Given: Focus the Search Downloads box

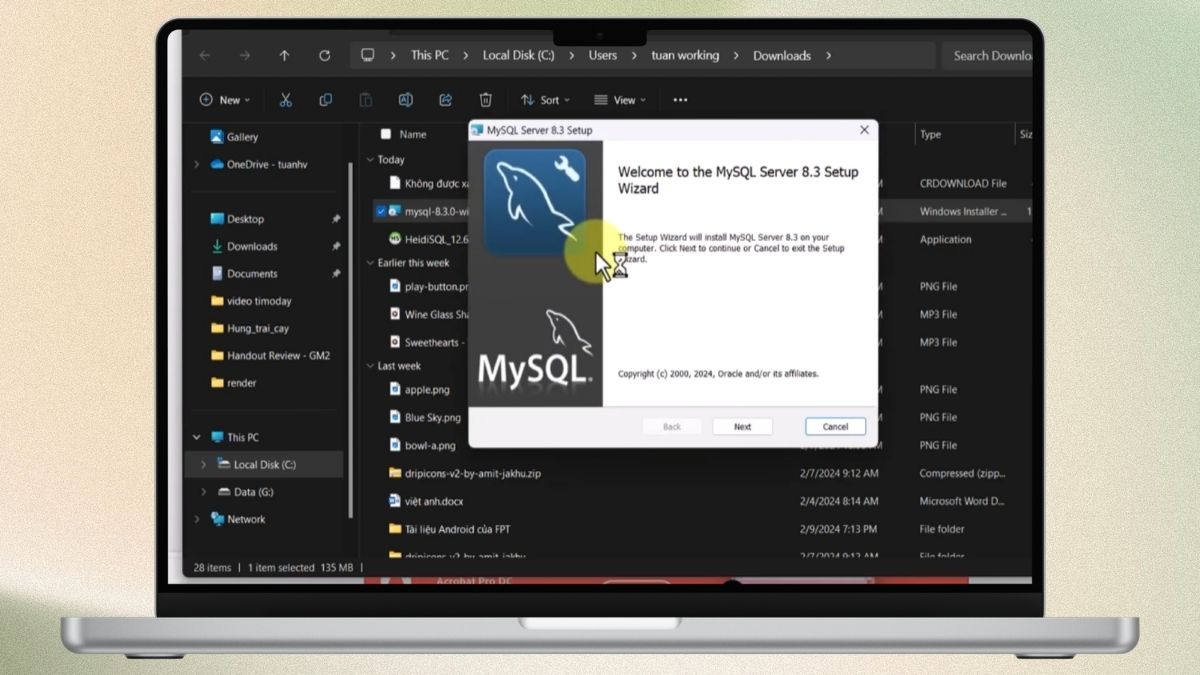Looking at the screenshot, I should point(986,56).
